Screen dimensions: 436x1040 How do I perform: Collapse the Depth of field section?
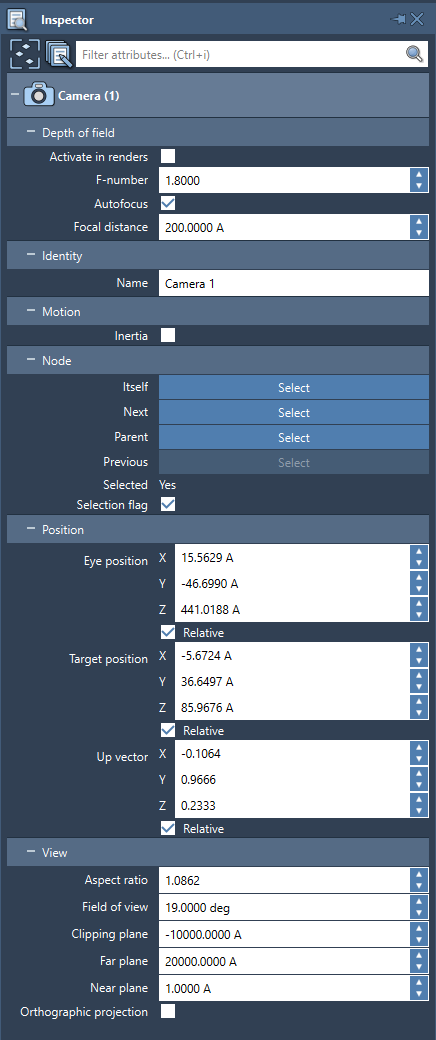click(30, 132)
